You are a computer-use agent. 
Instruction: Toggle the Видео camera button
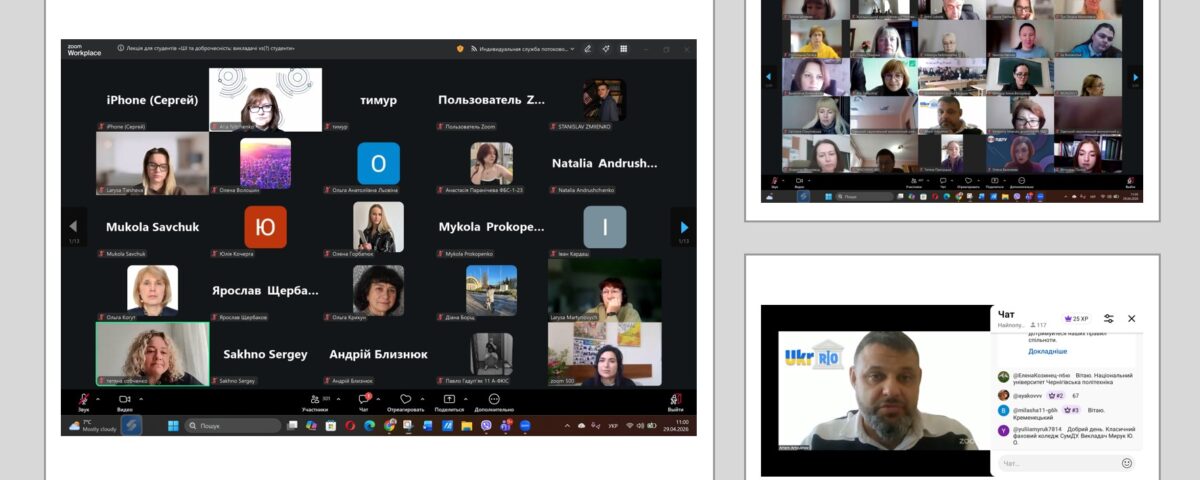click(x=125, y=399)
